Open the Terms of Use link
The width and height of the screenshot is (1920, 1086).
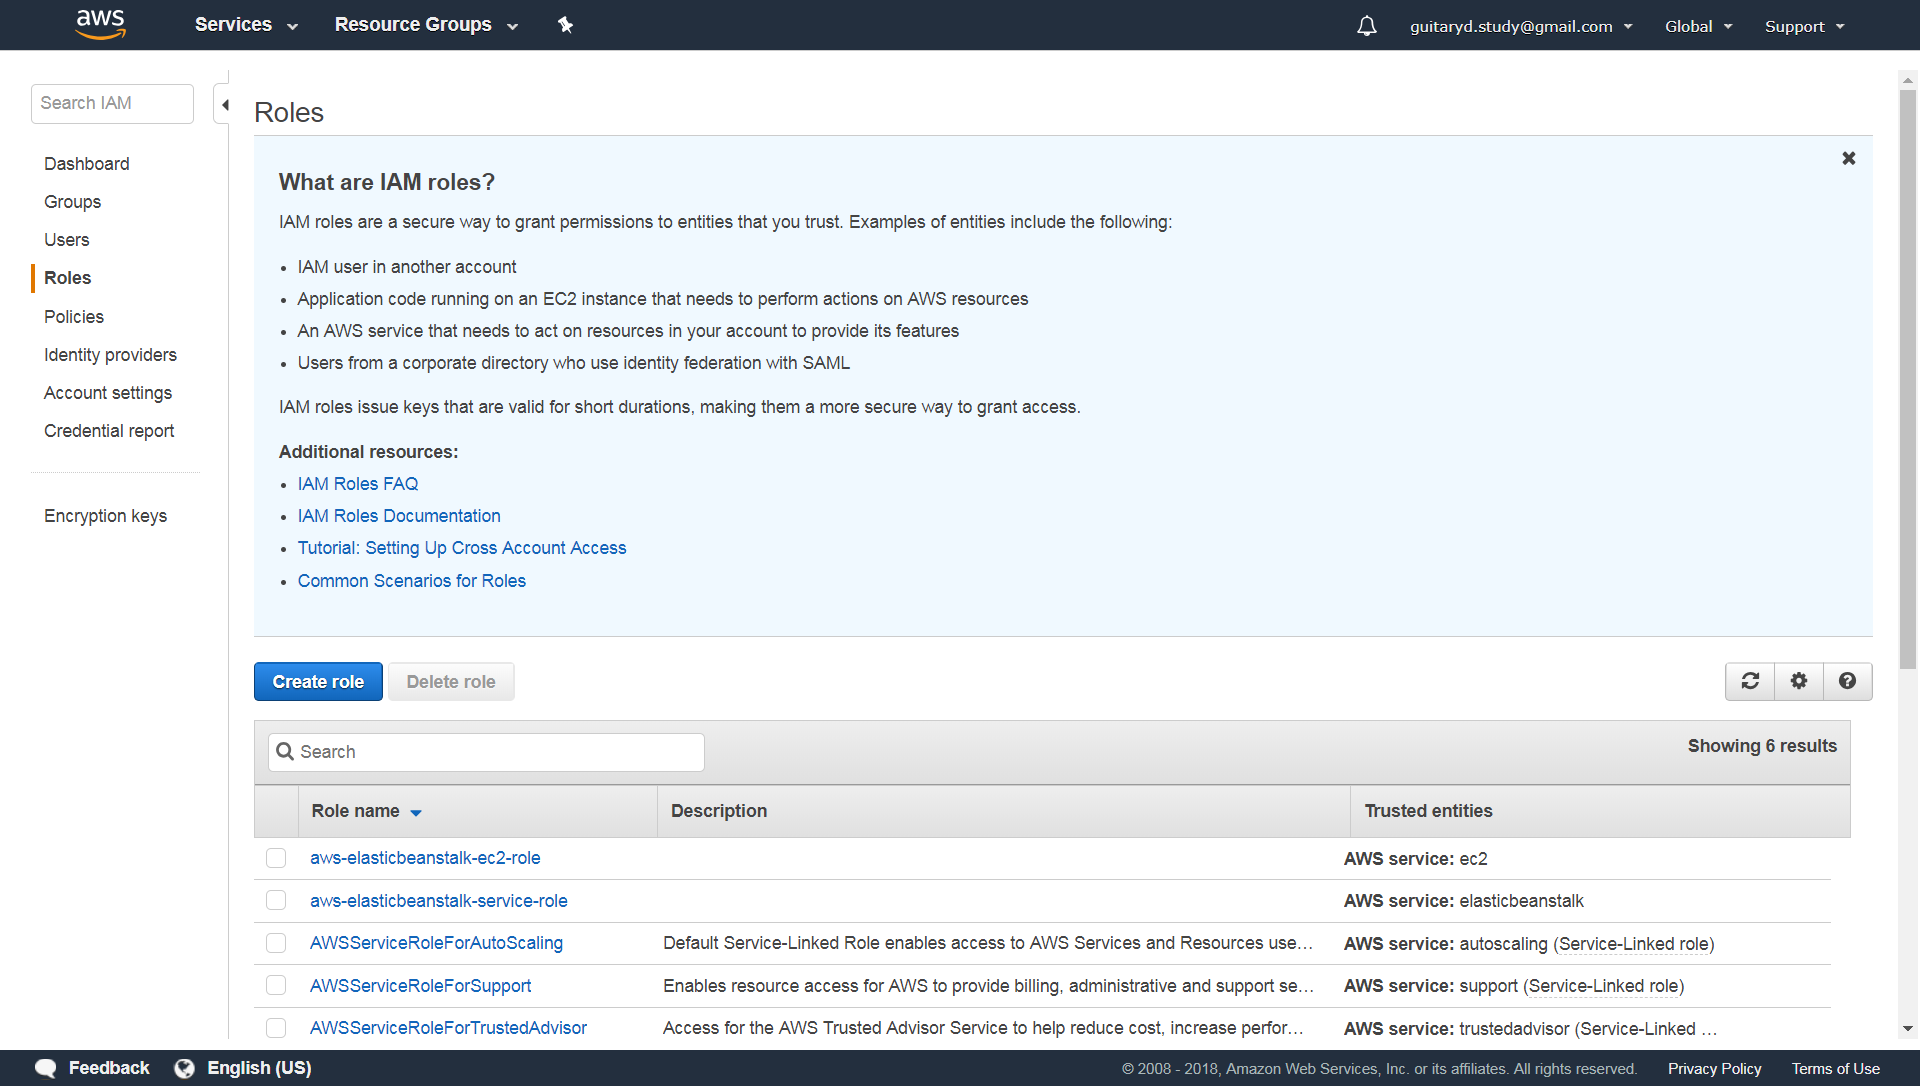pyautogui.click(x=1835, y=1069)
